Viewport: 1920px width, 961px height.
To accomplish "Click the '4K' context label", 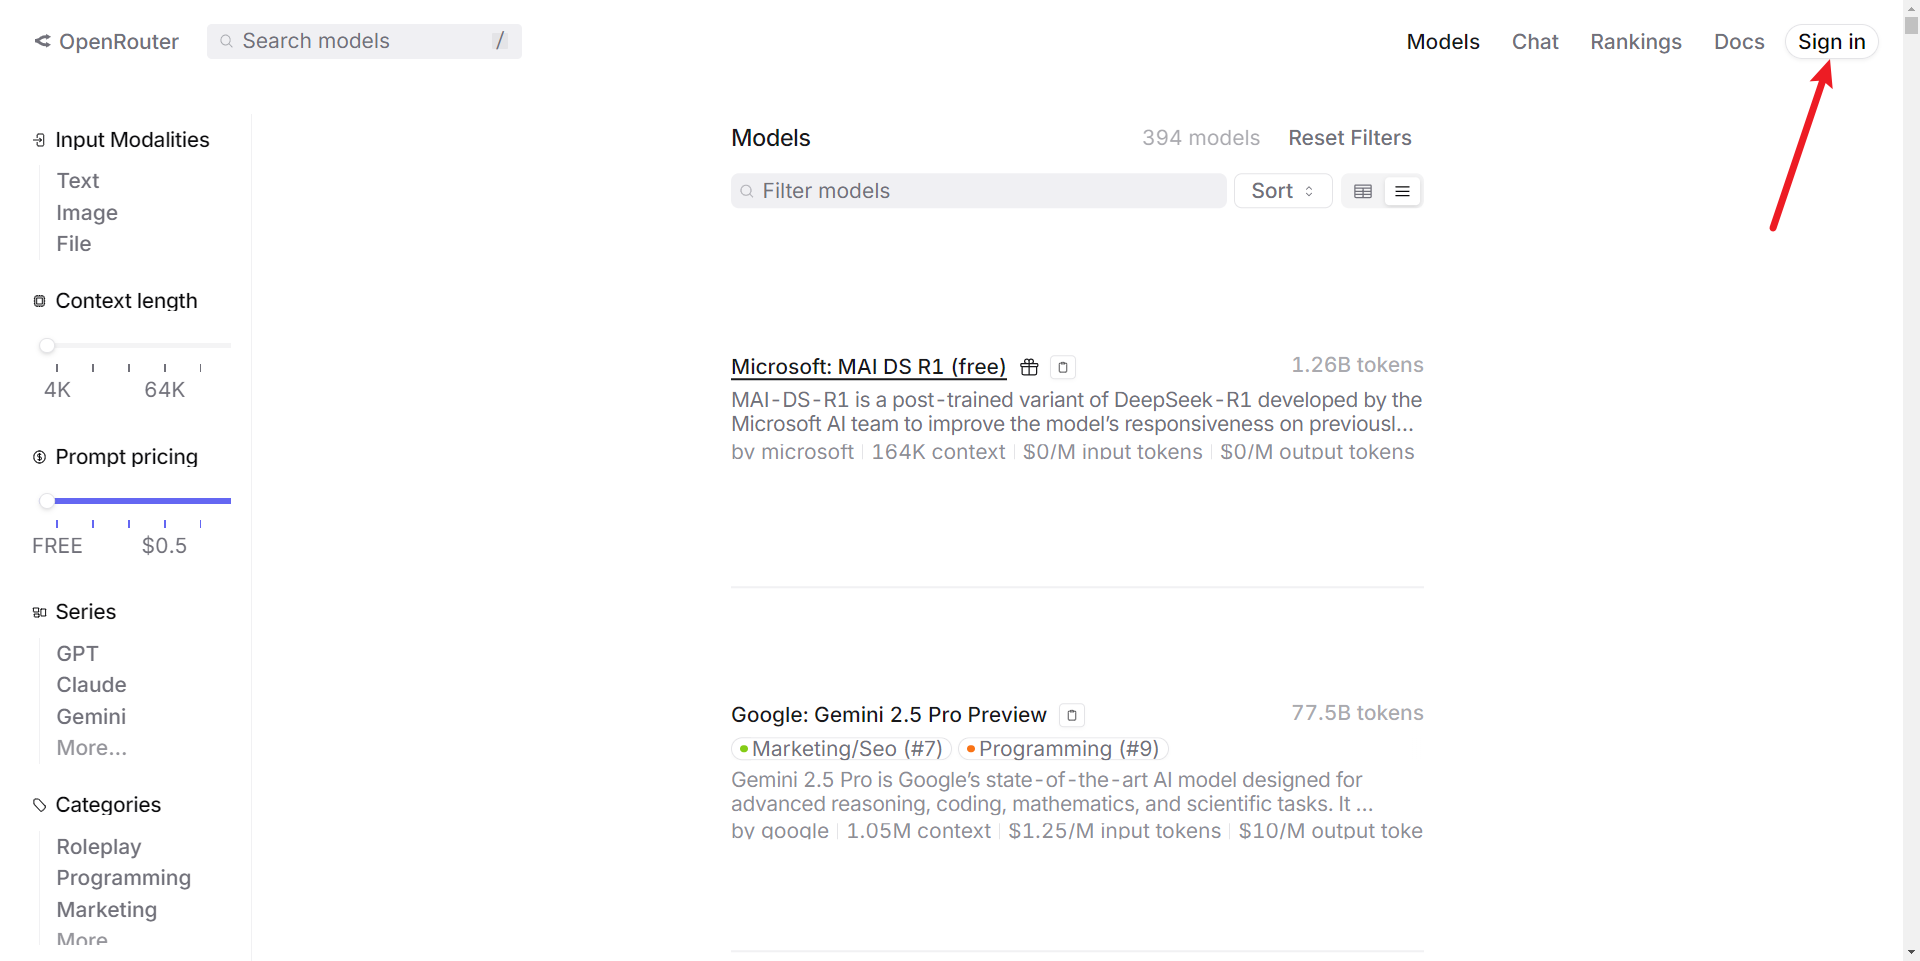I will click(58, 390).
